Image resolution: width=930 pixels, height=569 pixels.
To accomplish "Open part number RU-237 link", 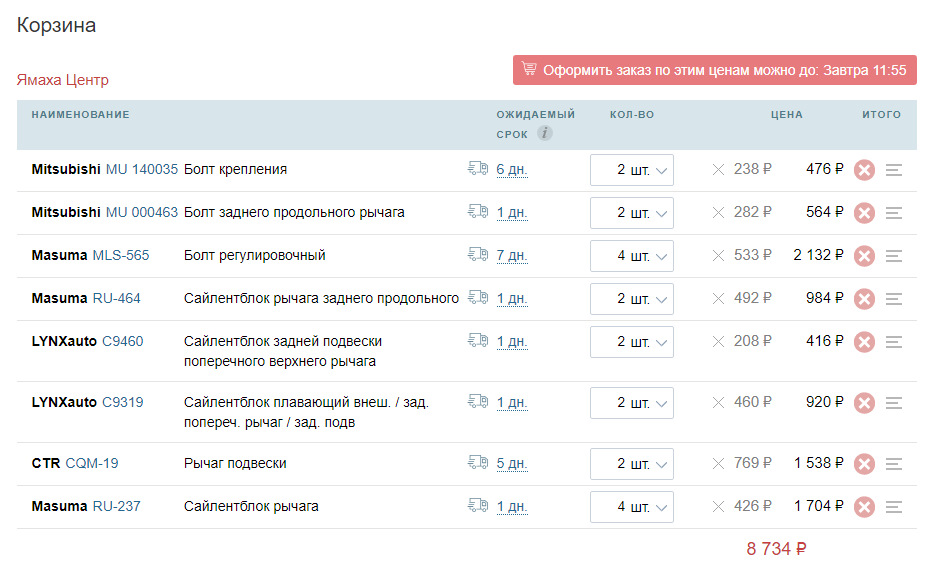I will 117,507.
